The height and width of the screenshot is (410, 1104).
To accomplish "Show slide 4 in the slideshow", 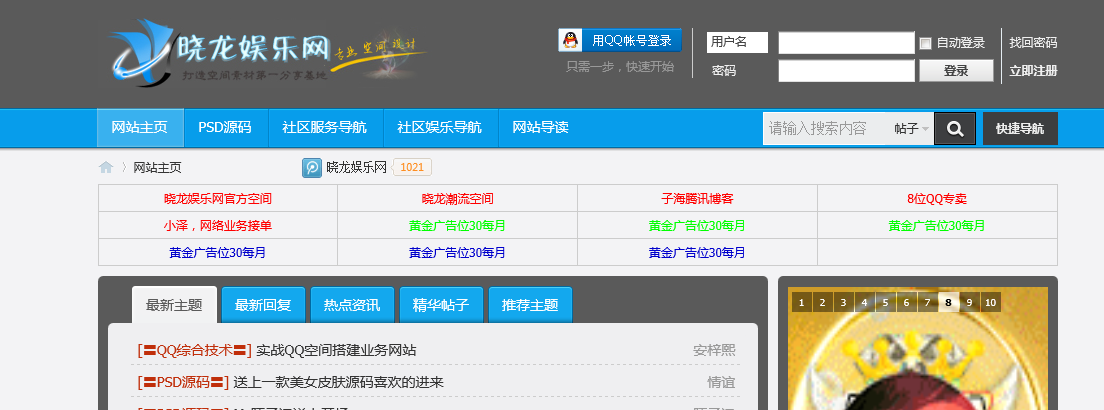I will [x=865, y=302].
